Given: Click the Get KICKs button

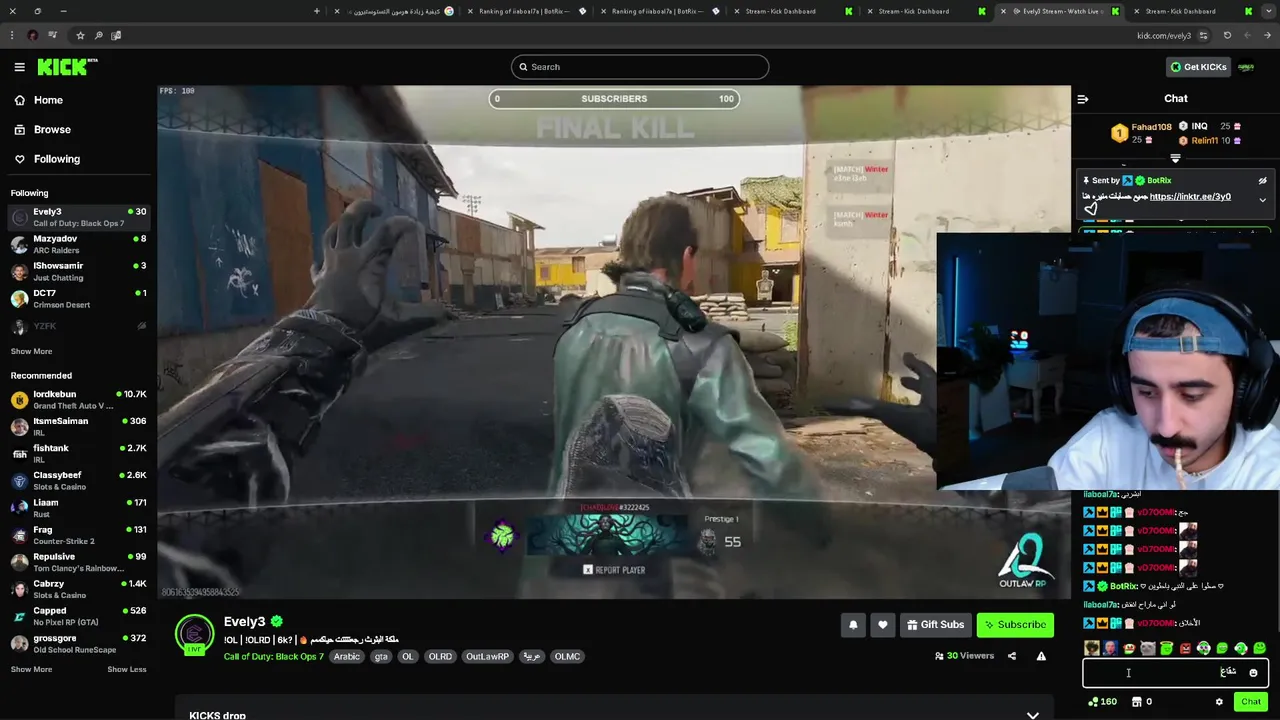Looking at the screenshot, I should pos(1198,67).
